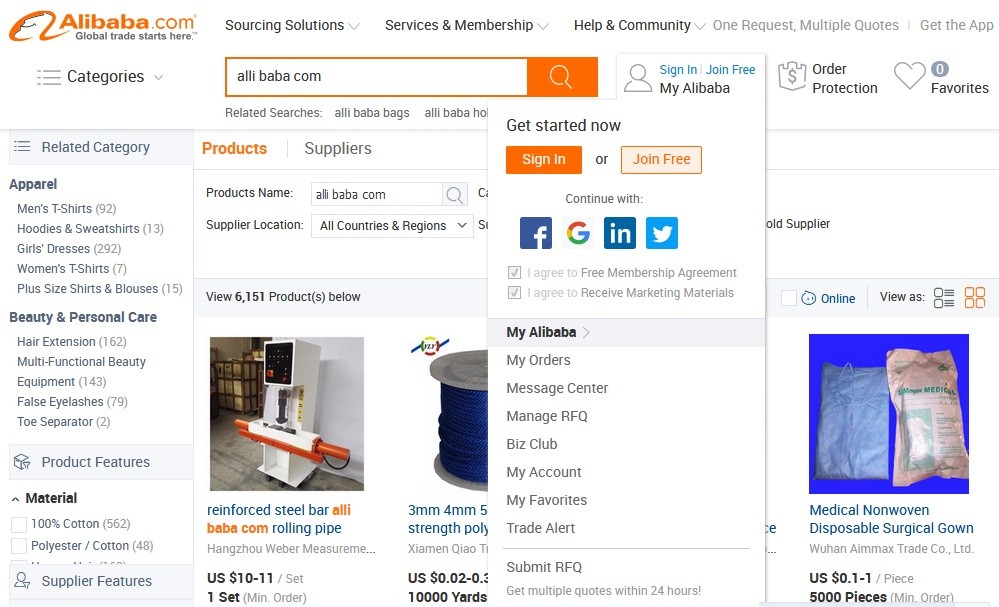Viewport: 999px width, 607px height.
Task: Click the Order Protection shield icon
Action: pyautogui.click(x=792, y=76)
